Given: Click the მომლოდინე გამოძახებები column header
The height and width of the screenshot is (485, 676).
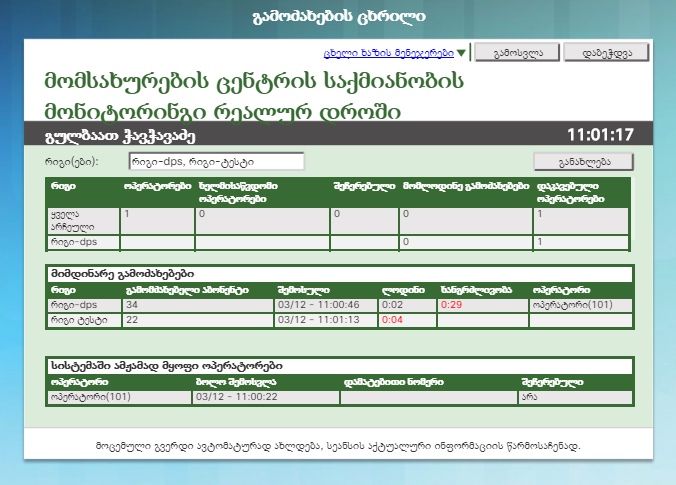Looking at the screenshot, I should pyautogui.click(x=465, y=186).
